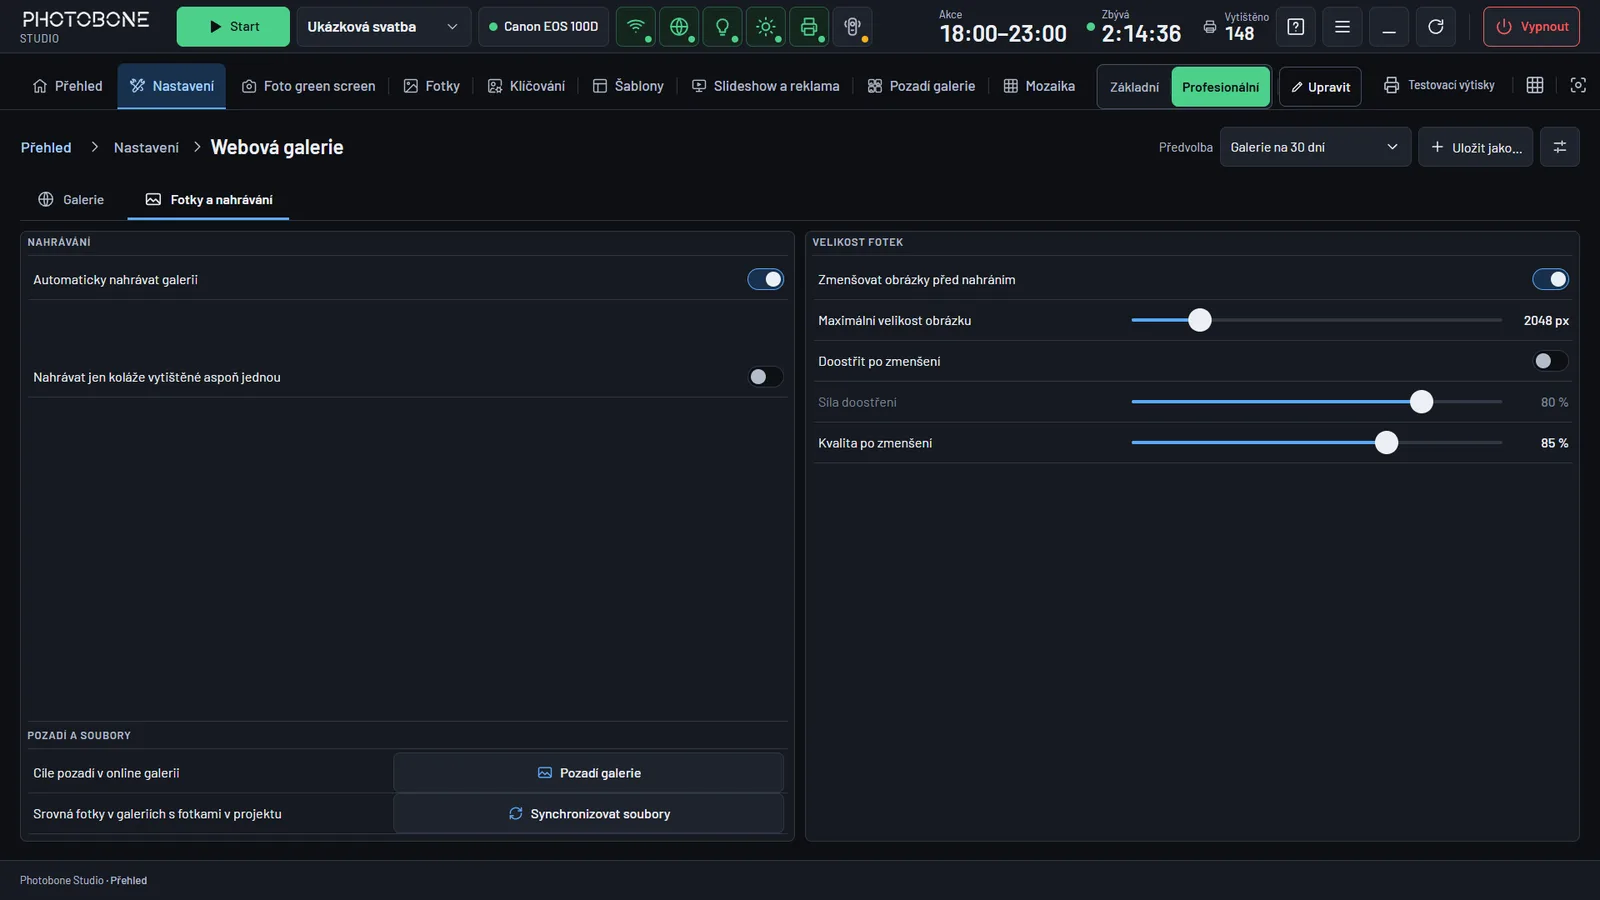1600x900 pixels.
Task: Click the light bulb status icon
Action: click(722, 27)
